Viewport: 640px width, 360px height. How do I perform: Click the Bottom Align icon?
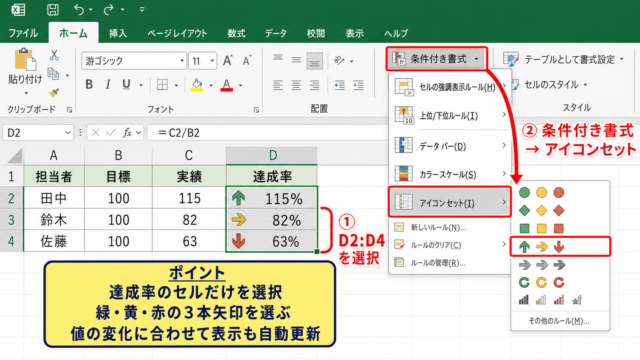click(x=314, y=61)
